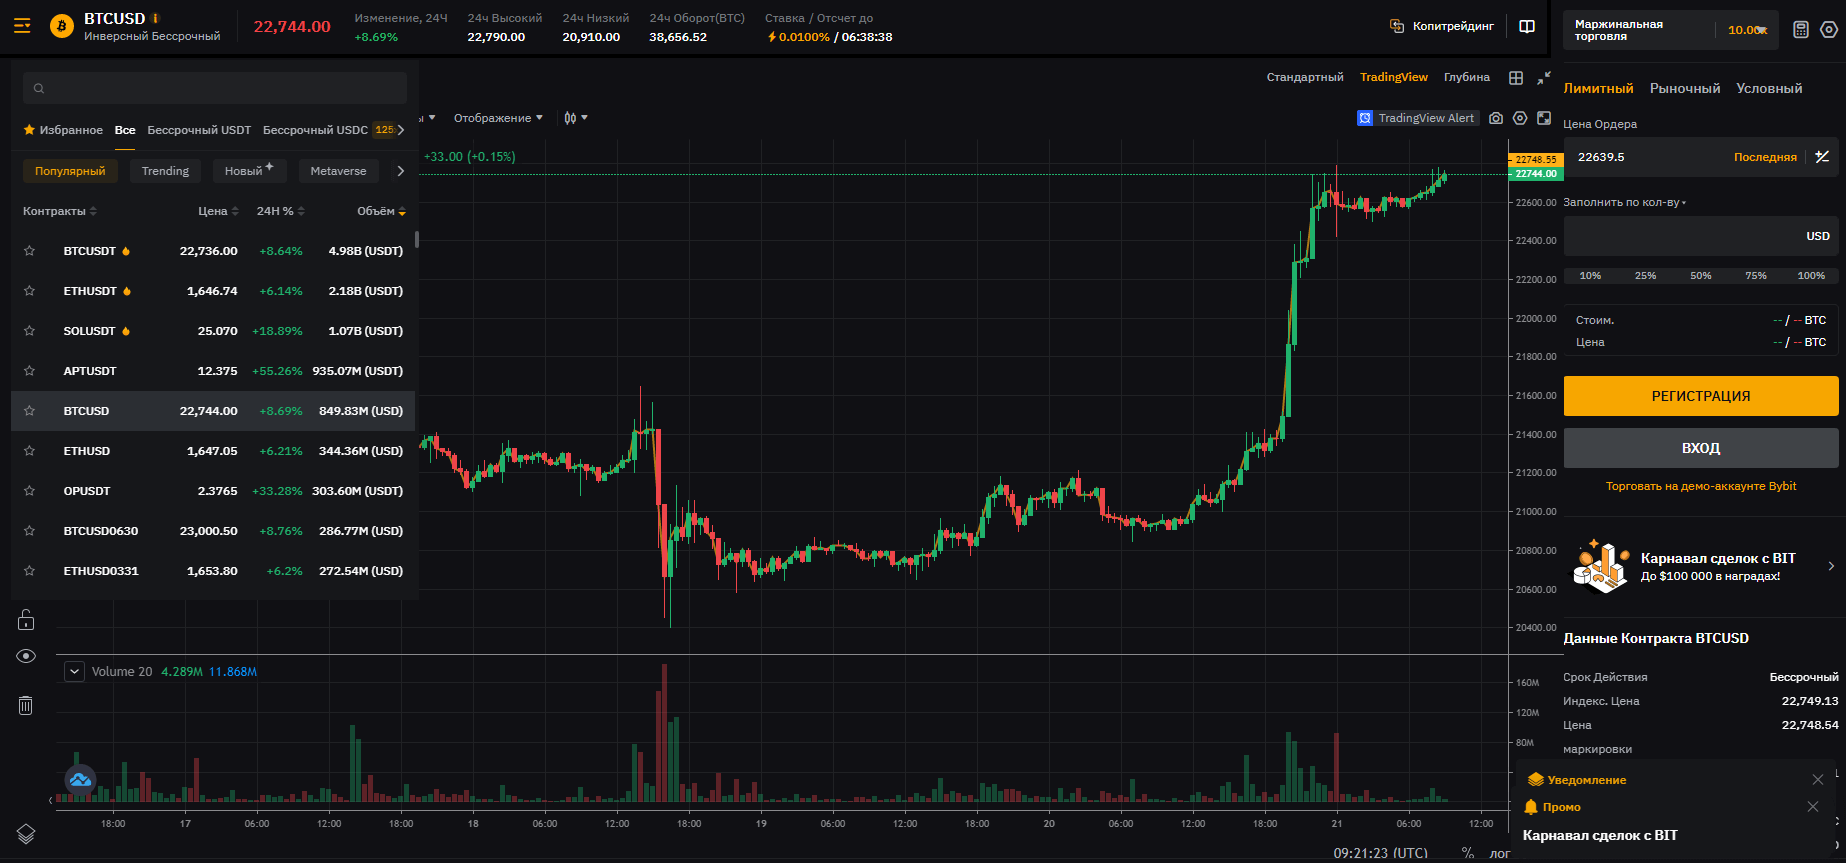This screenshot has height=863, width=1846.
Task: Click the РЕГИСТРАЦИЯ button
Action: click(1700, 396)
